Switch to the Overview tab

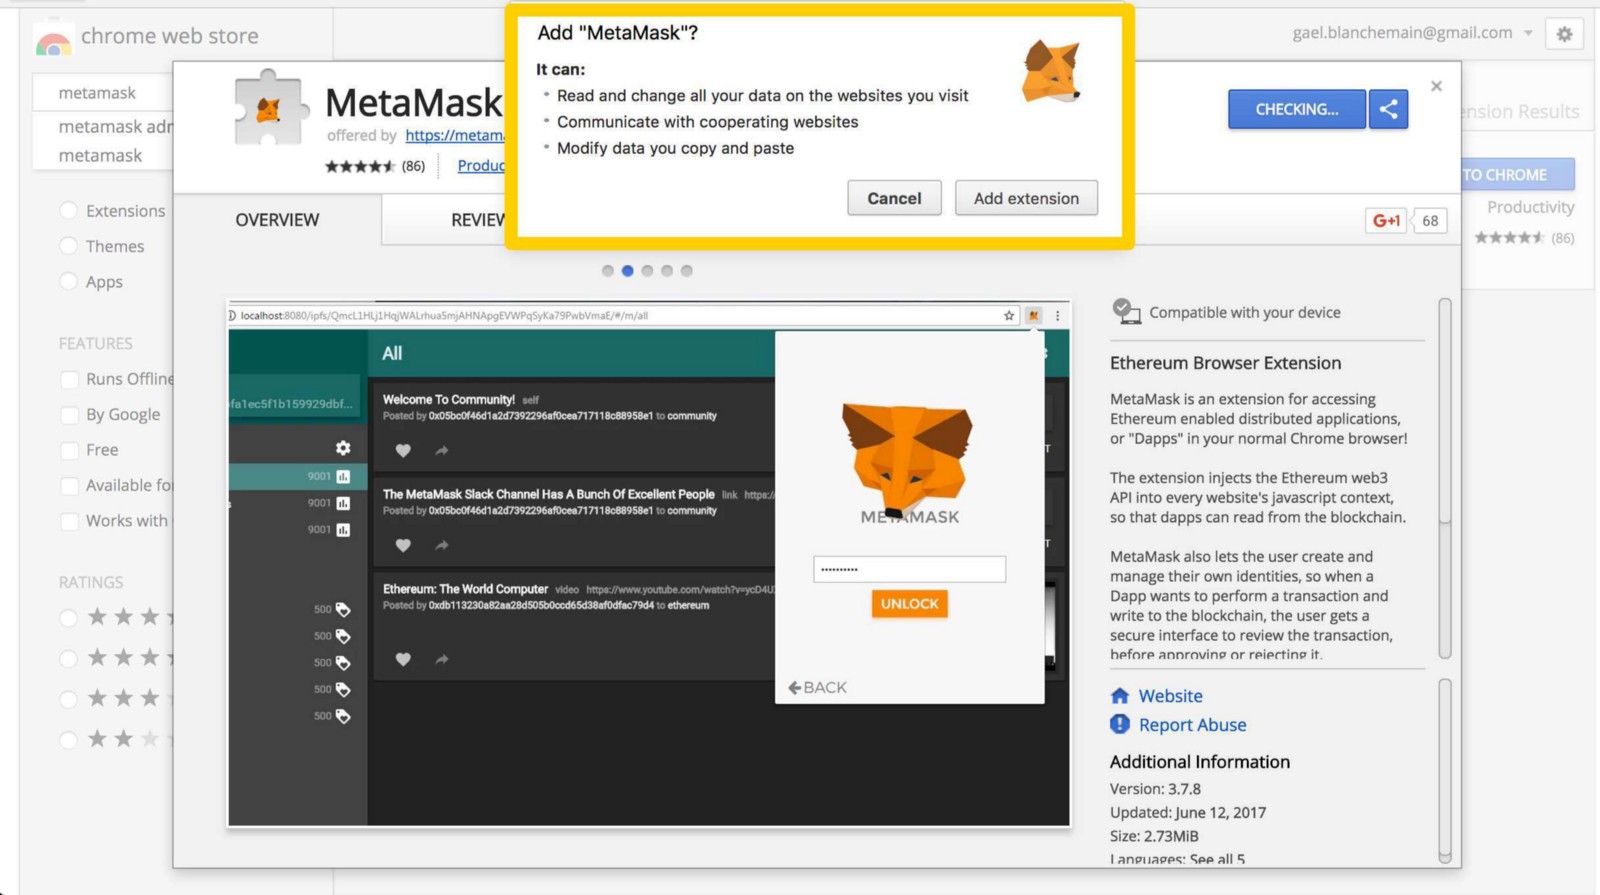coord(277,219)
